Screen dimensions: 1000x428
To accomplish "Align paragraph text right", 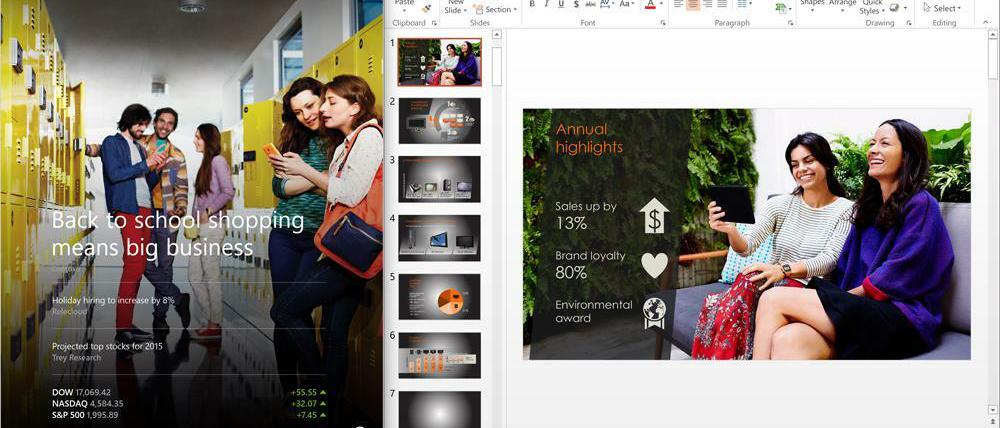I will pyautogui.click(x=707, y=4).
